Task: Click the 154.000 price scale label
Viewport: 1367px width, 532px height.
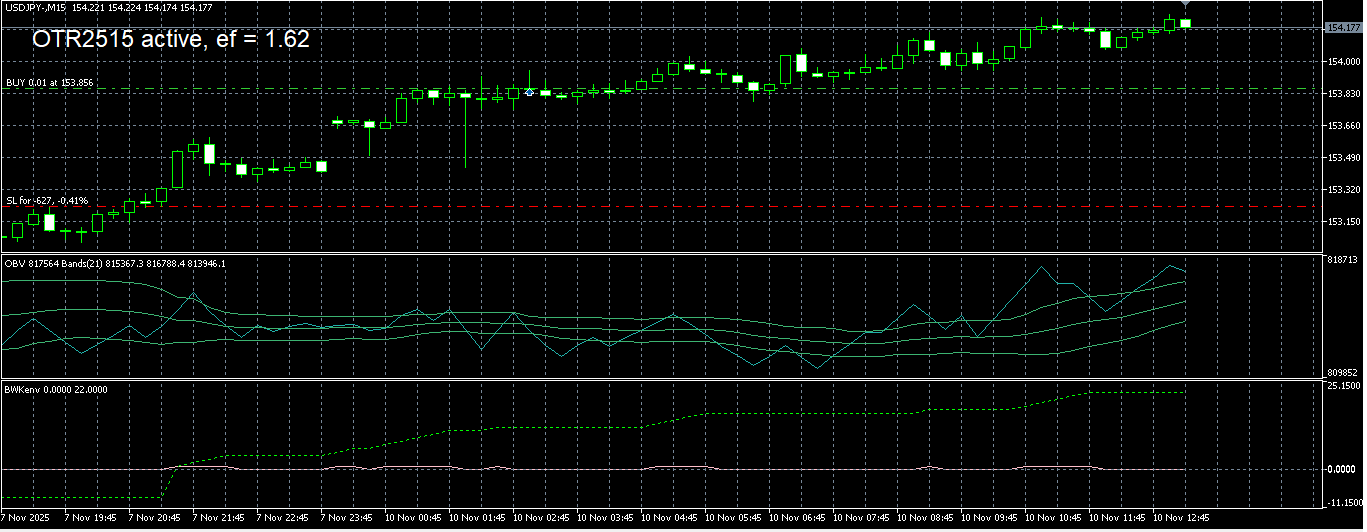Action: click(x=1342, y=62)
